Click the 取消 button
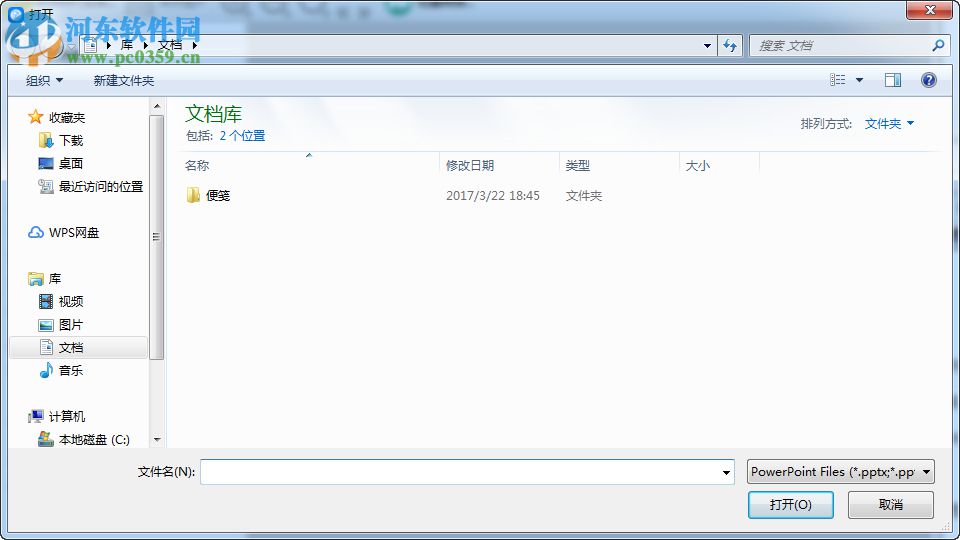 click(890, 504)
